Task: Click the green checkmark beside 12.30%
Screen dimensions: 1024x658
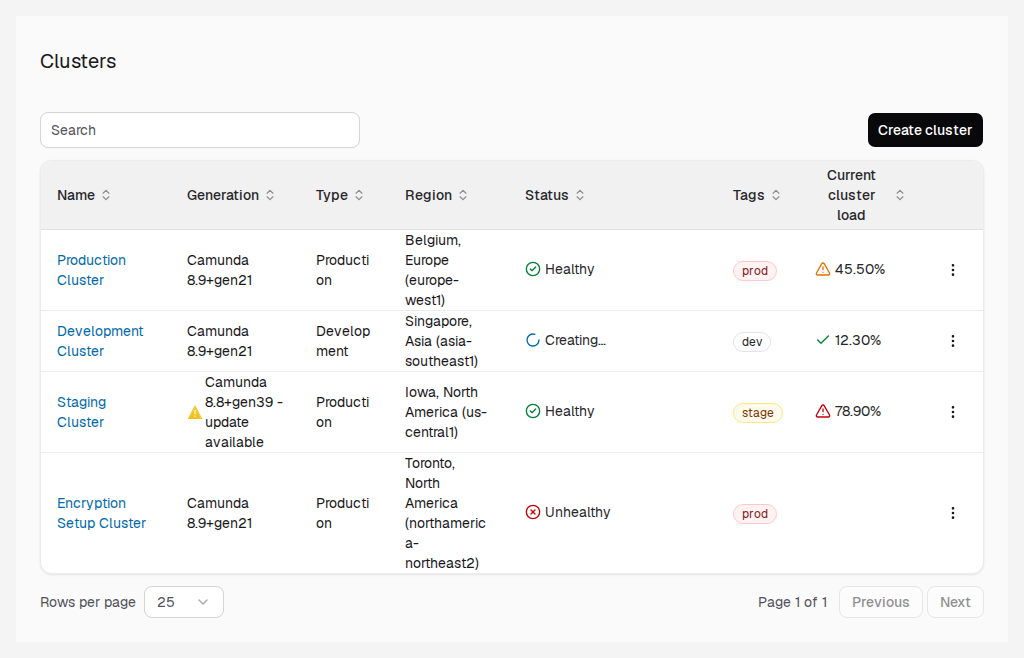Action: click(823, 340)
